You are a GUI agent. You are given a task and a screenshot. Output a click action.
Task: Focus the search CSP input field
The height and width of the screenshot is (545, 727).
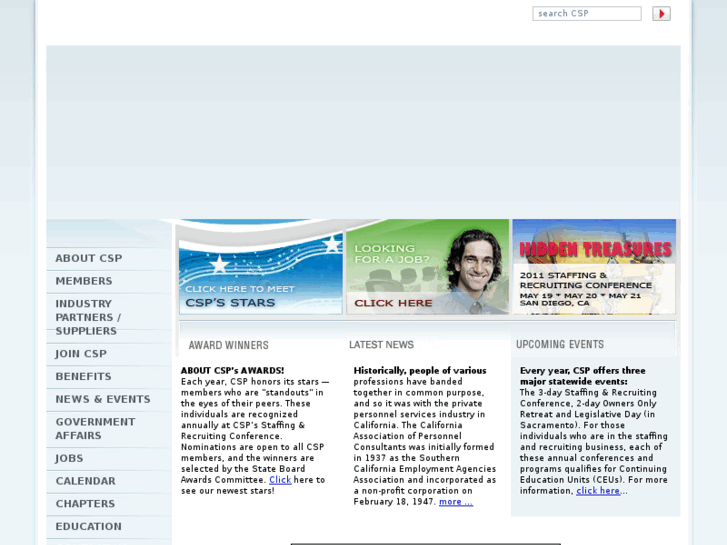(x=587, y=13)
